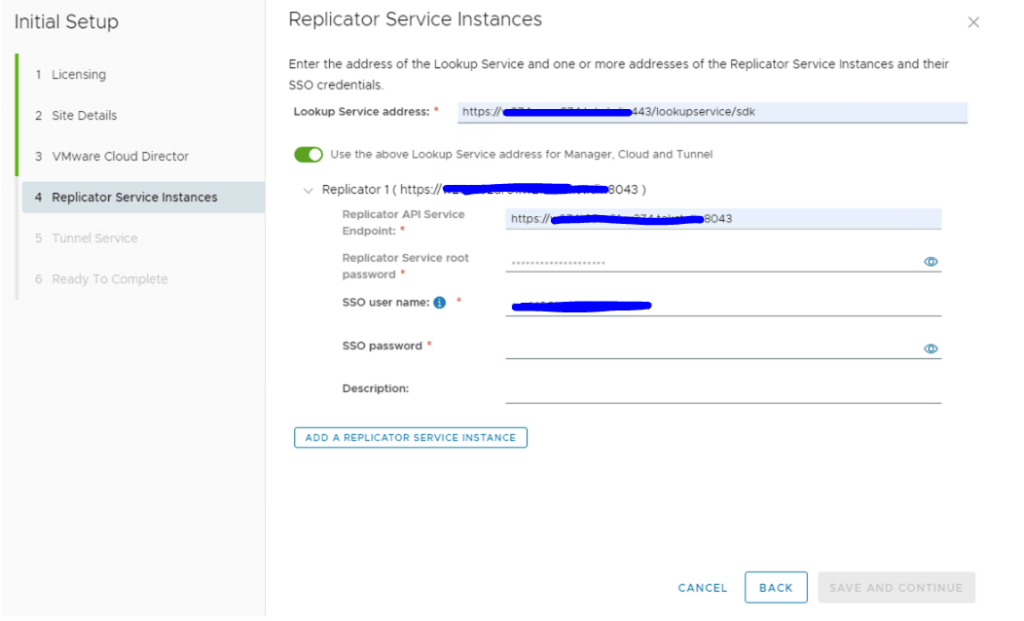This screenshot has width=1024, height=621.
Task: Close the Replicator Service Instances dialog
Action: coord(973,22)
